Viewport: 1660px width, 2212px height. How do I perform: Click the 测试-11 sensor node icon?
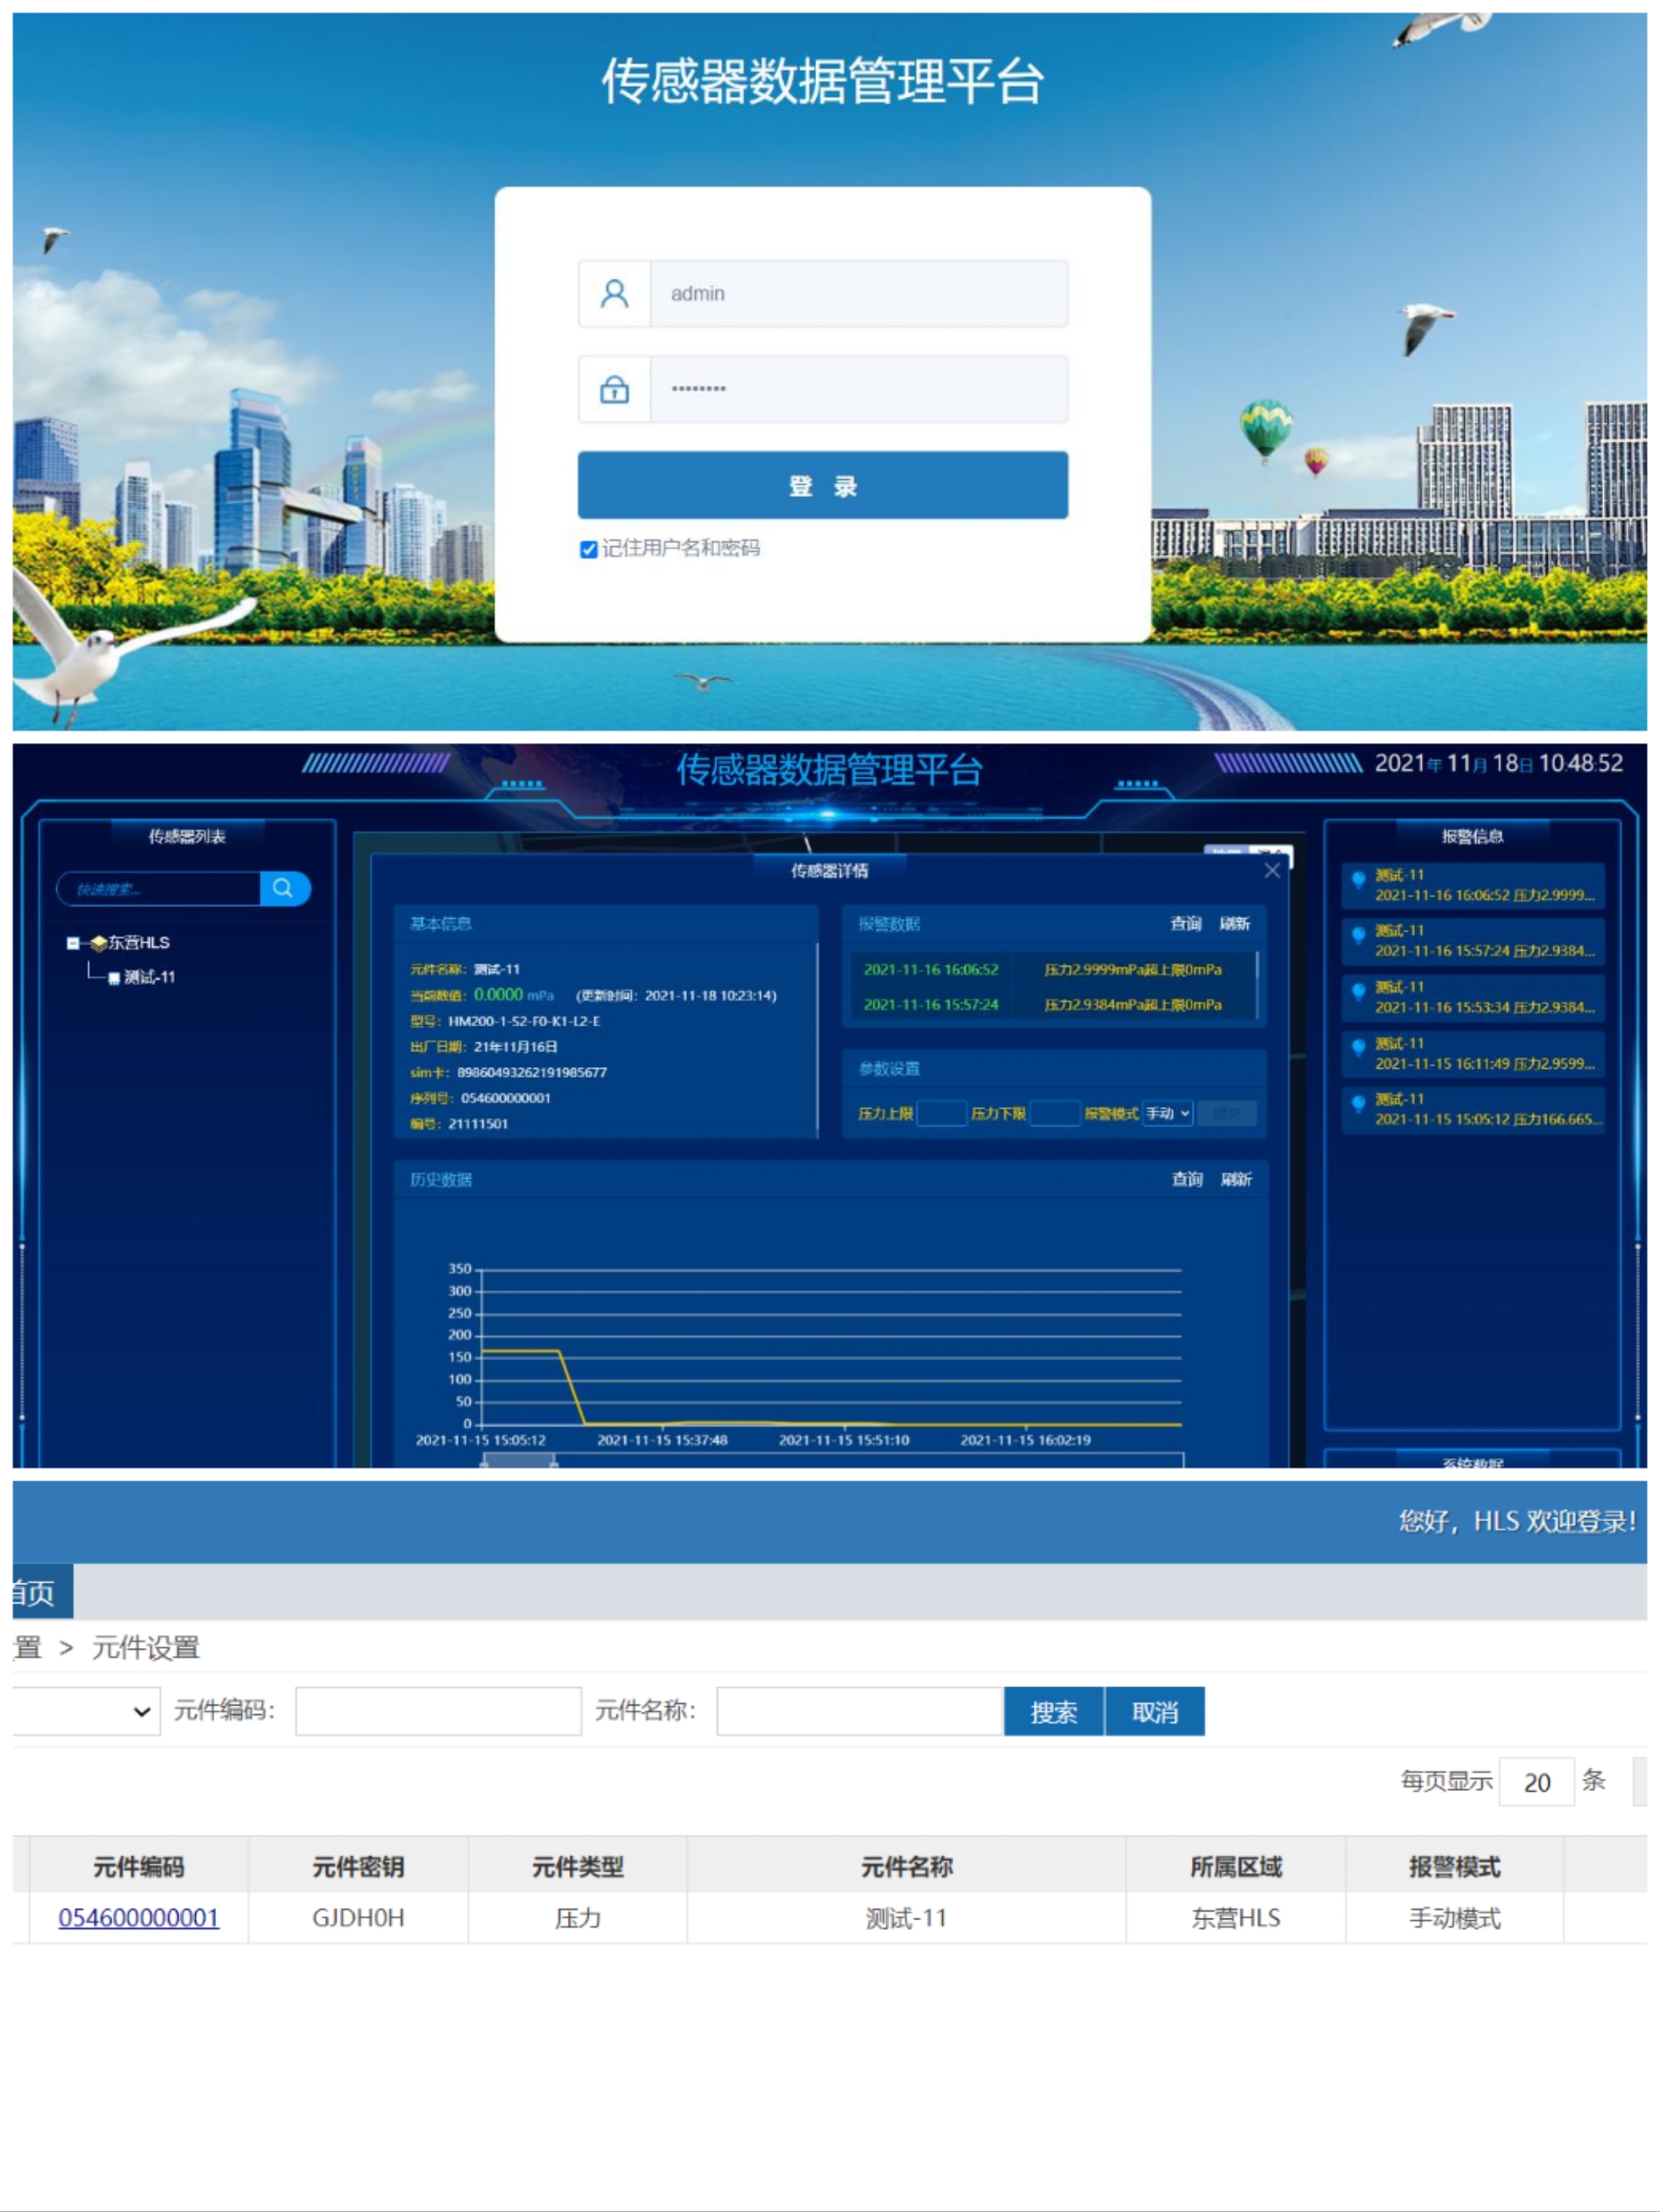114,978
